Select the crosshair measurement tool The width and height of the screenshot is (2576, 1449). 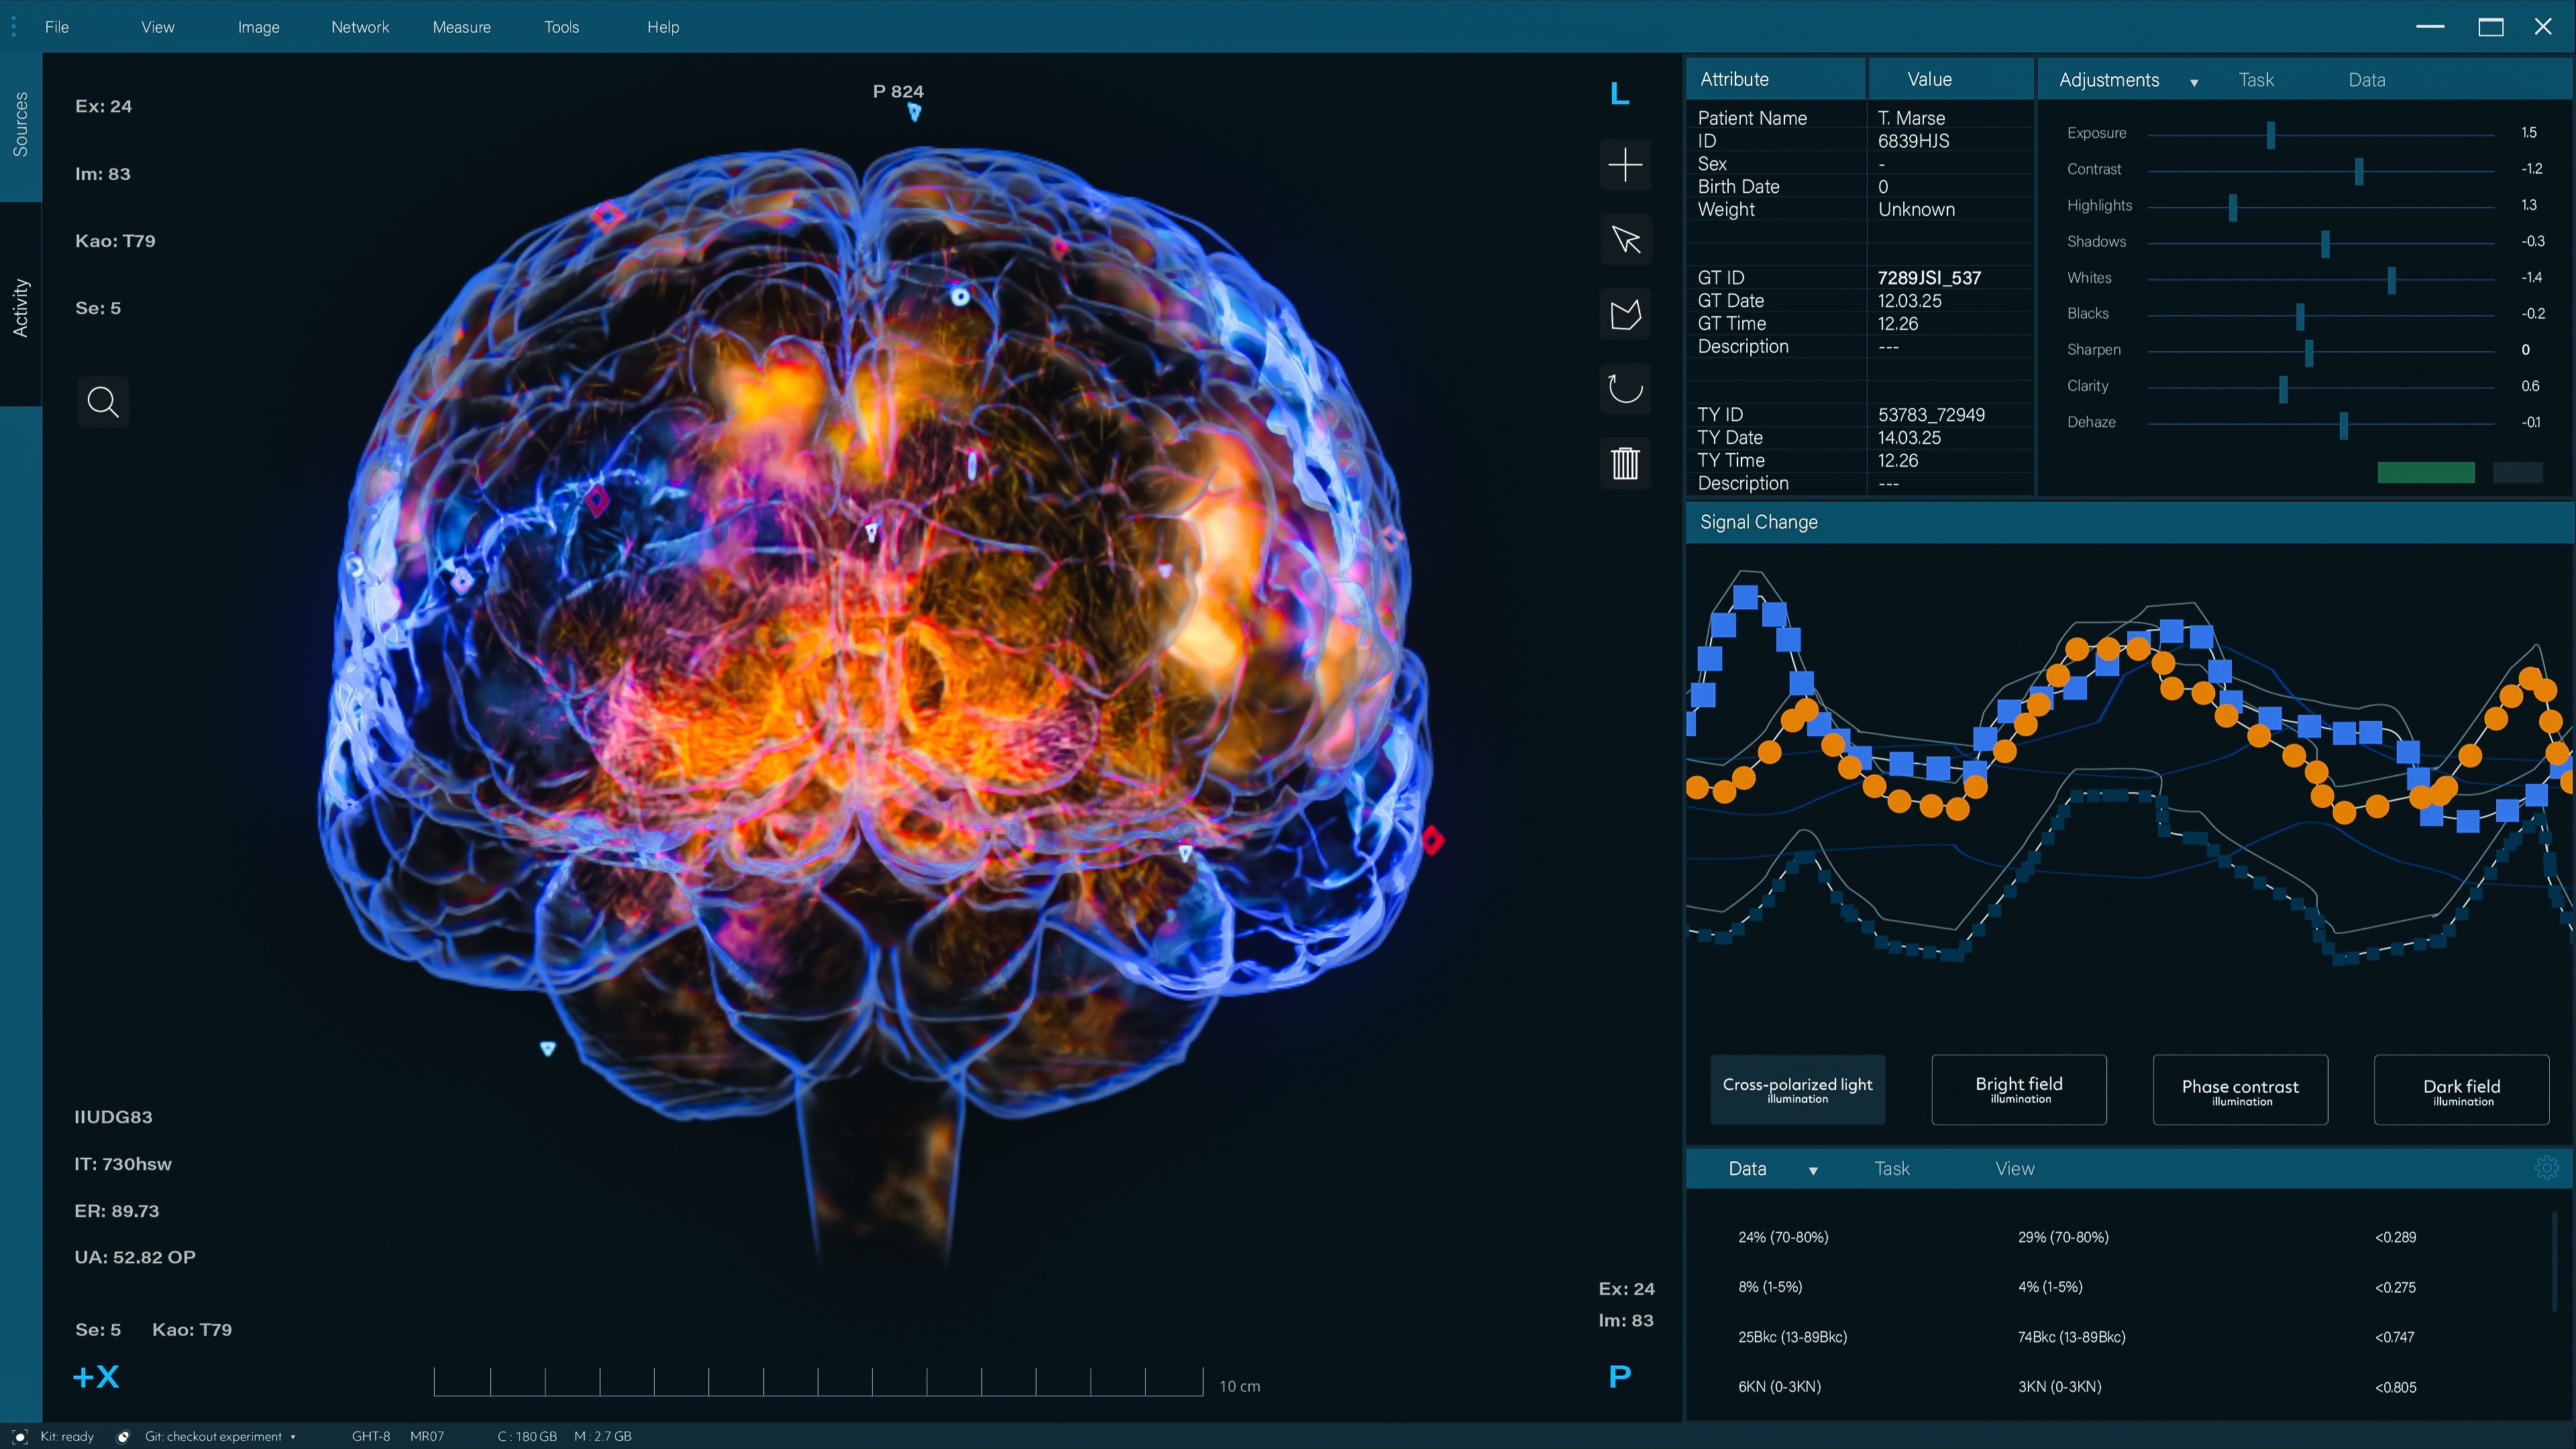click(x=1624, y=165)
